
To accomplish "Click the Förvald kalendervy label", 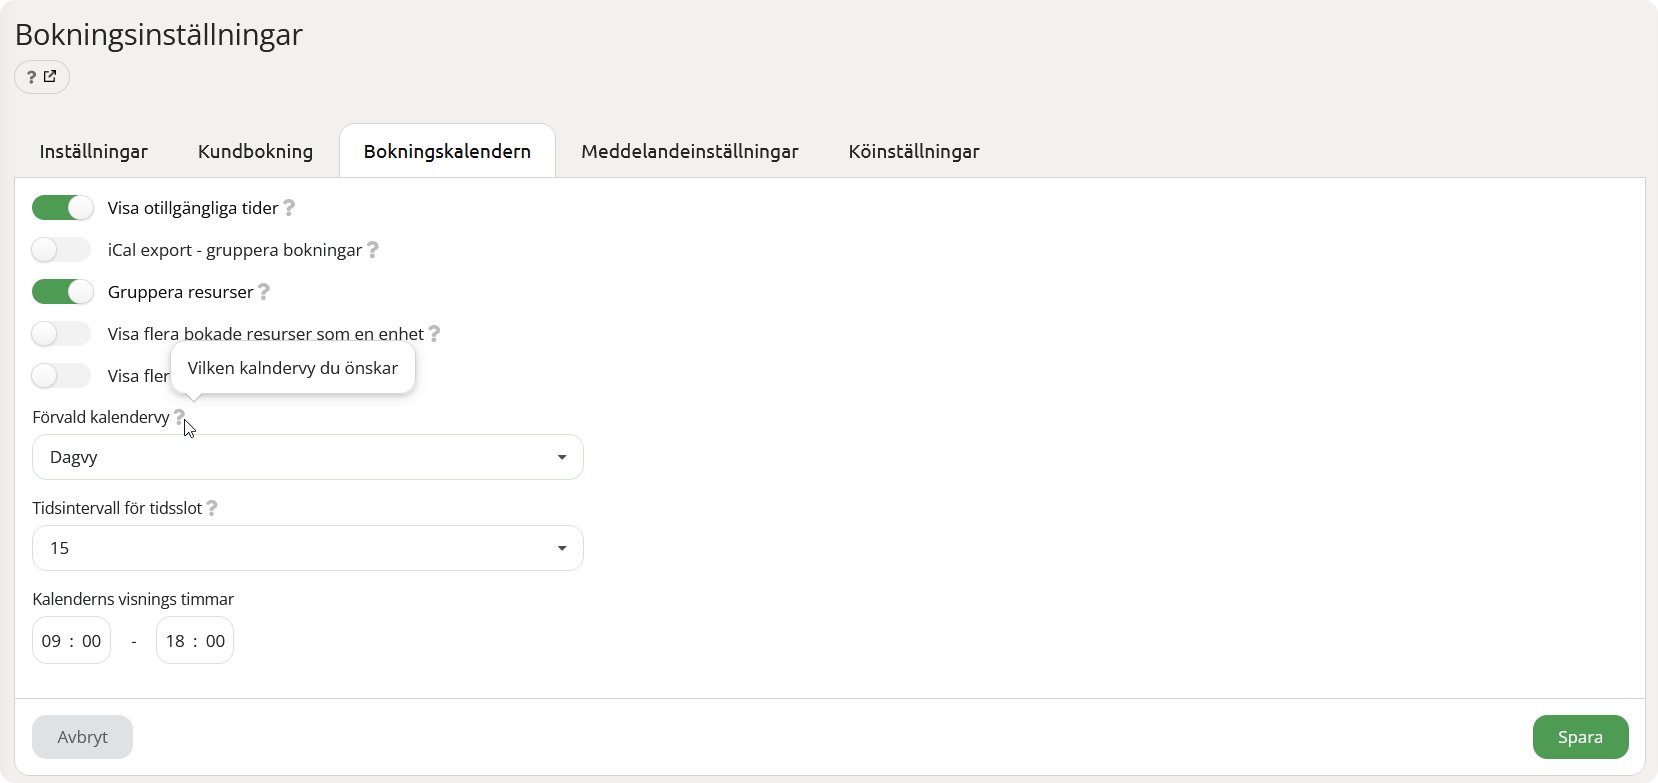I will pos(101,417).
